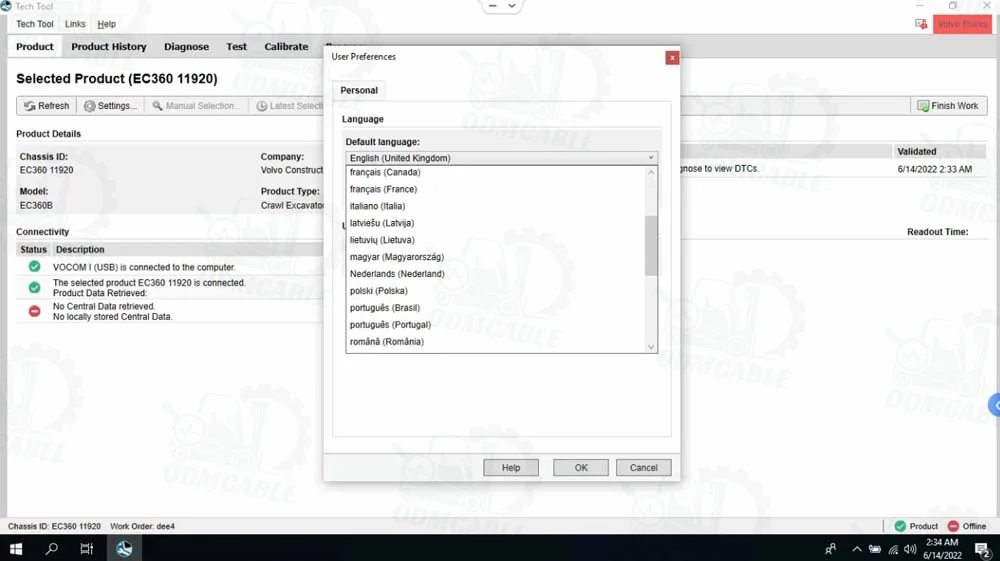Viewport: 1000px width, 561px height.
Task: Open the Links menu
Action: point(75,24)
